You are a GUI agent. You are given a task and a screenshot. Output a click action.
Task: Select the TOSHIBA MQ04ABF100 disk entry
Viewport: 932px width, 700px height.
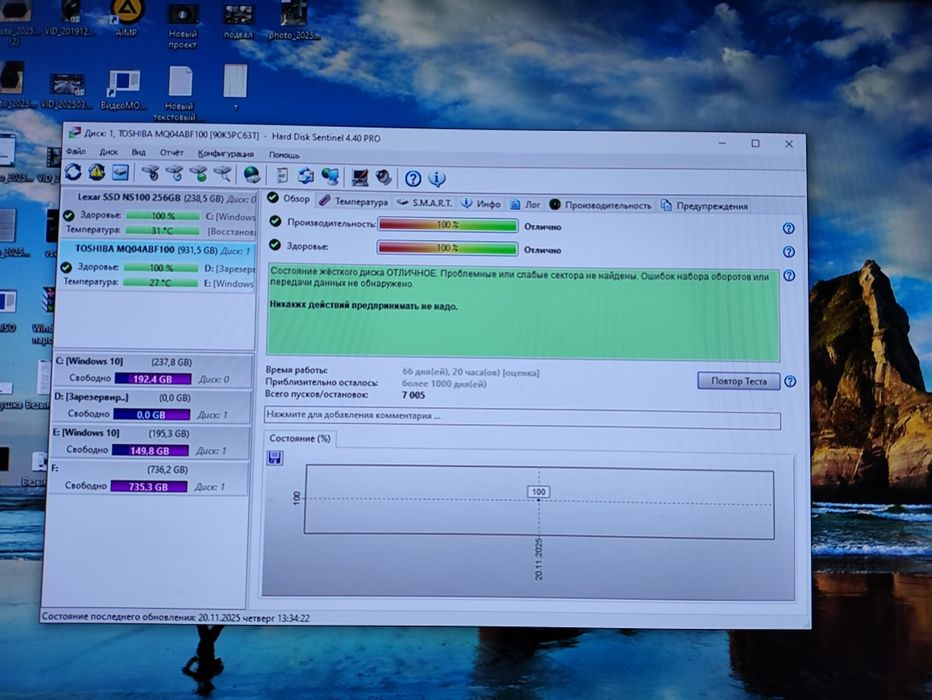click(x=158, y=266)
